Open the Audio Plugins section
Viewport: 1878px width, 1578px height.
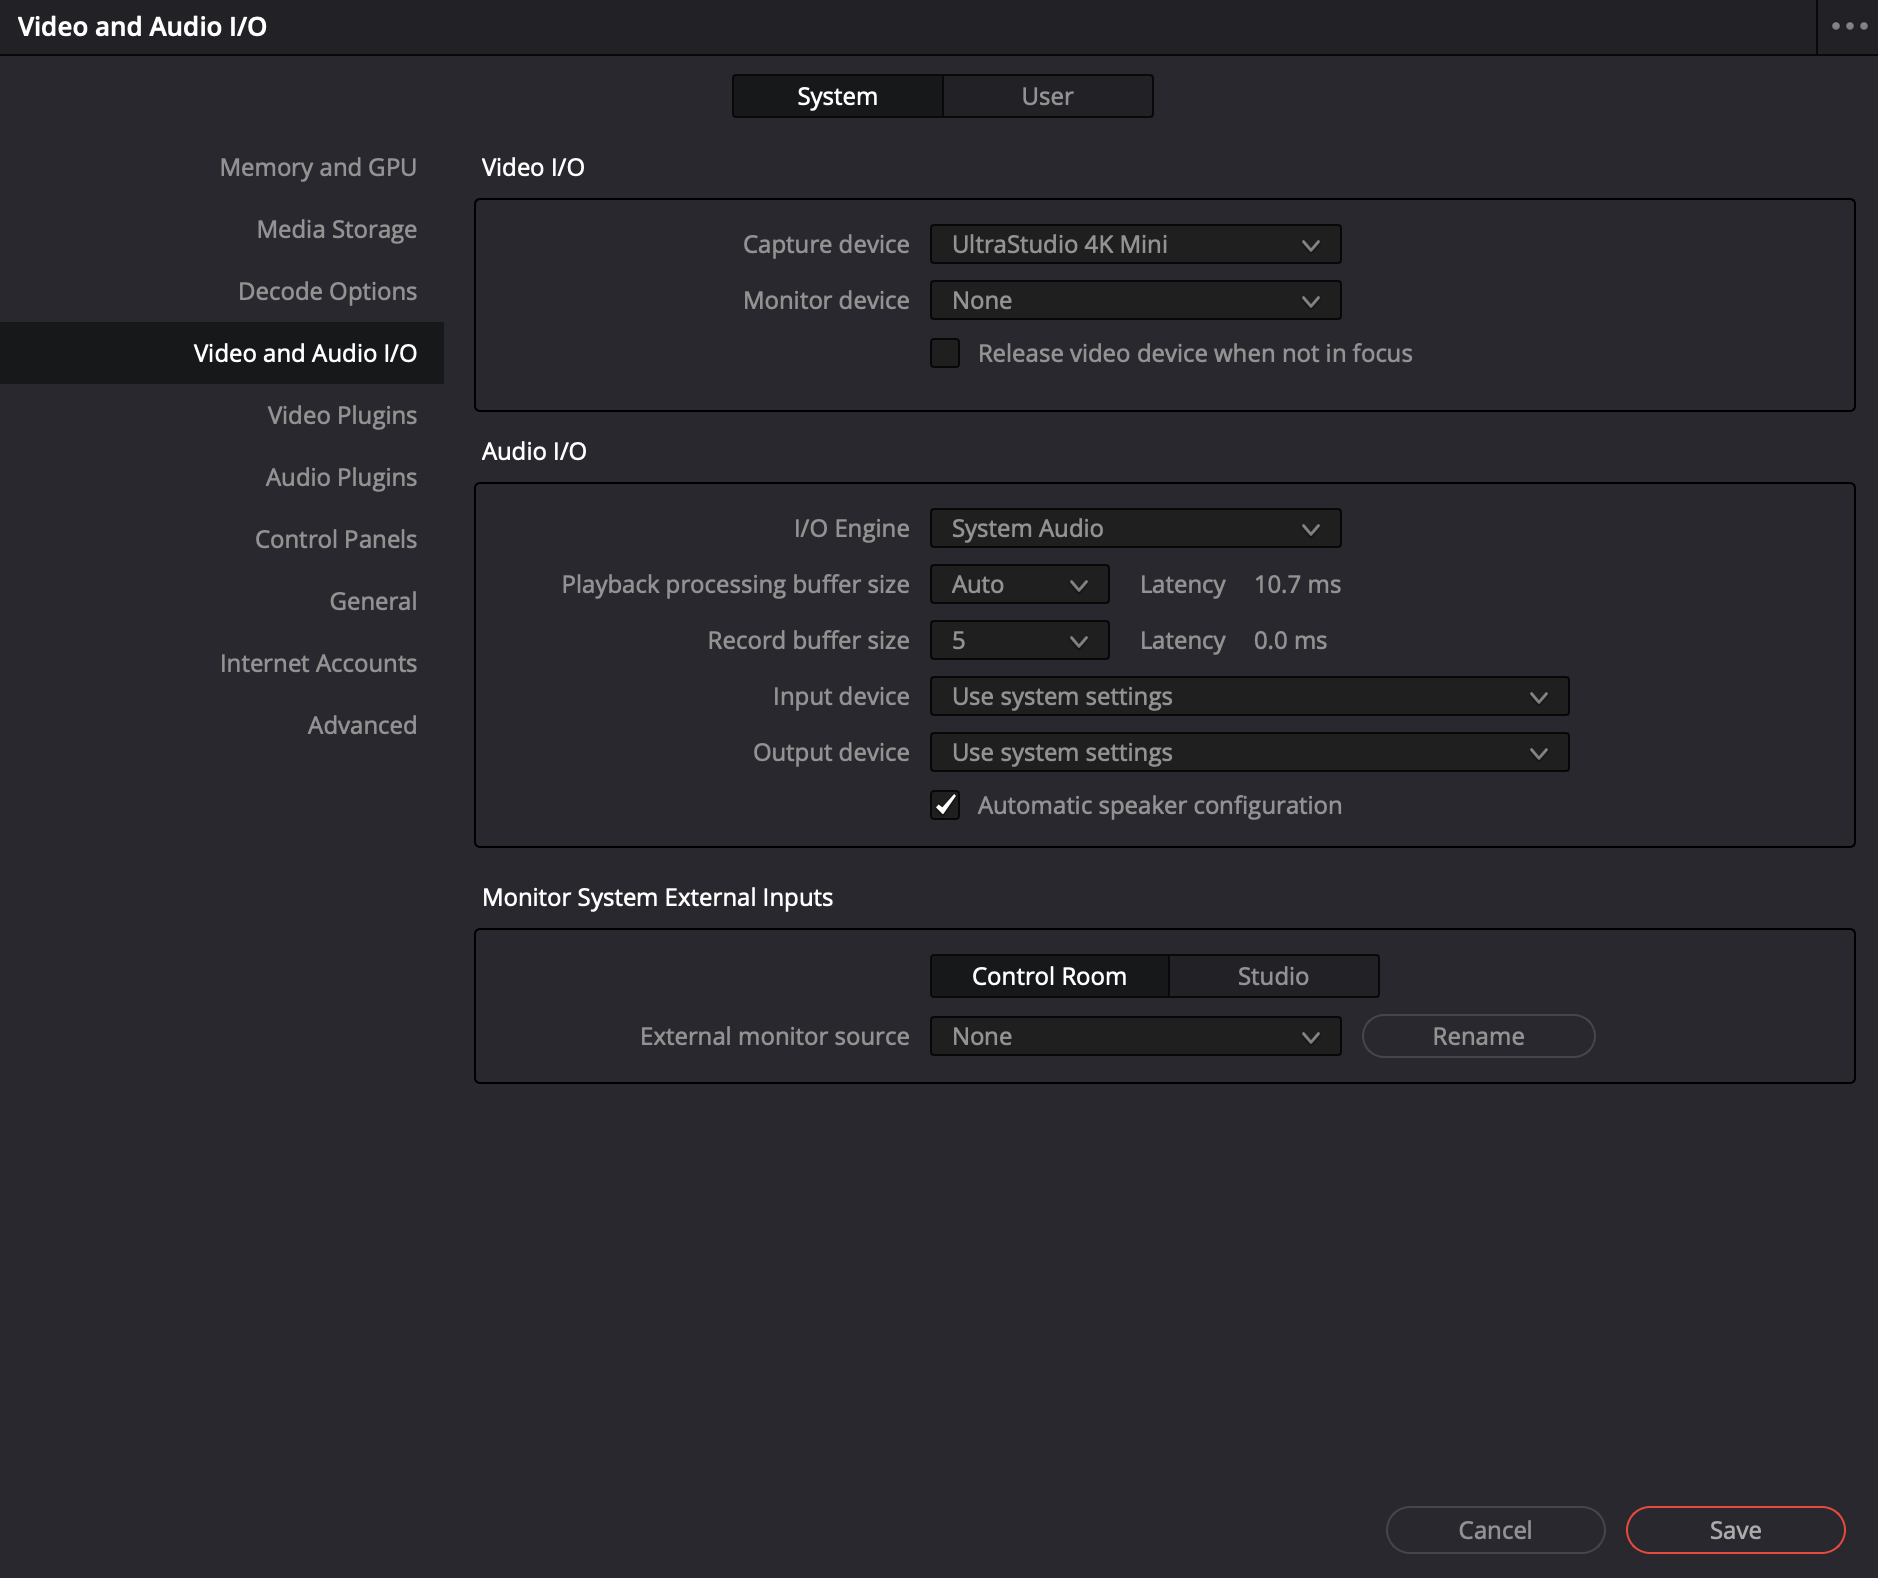click(x=341, y=477)
